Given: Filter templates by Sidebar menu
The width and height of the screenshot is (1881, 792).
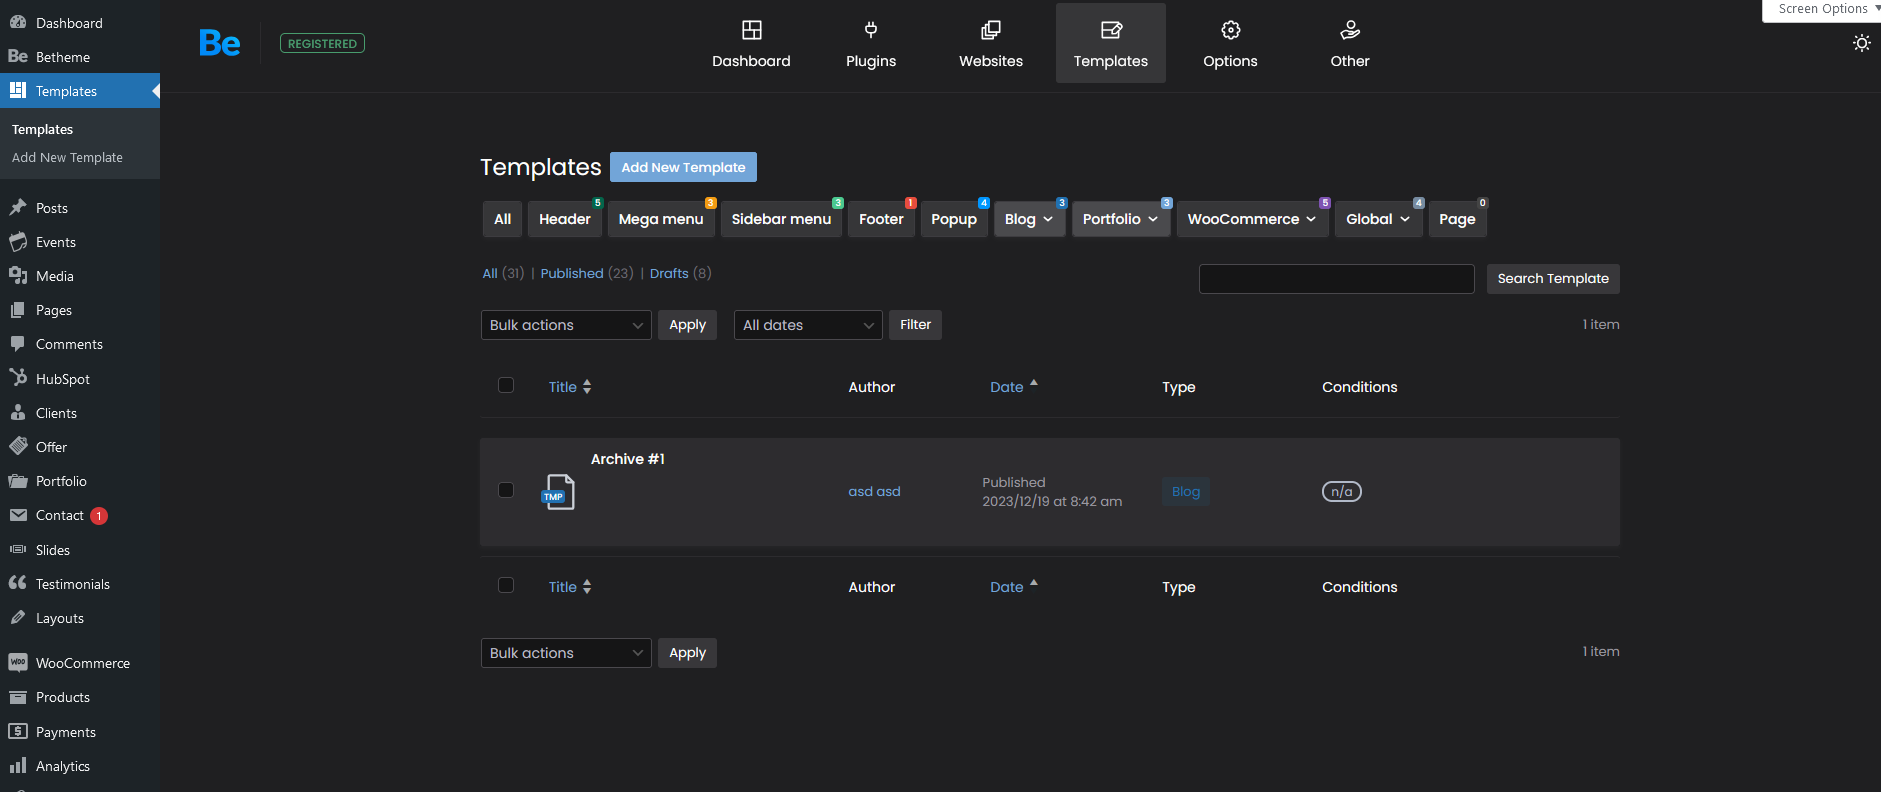Looking at the screenshot, I should (781, 219).
